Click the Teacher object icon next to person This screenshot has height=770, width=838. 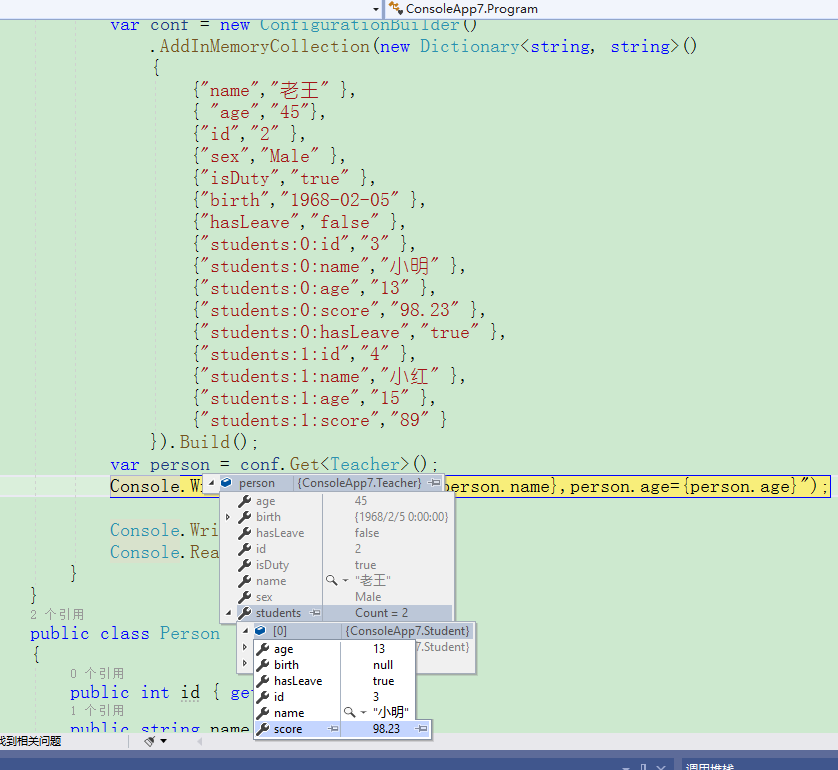(227, 483)
